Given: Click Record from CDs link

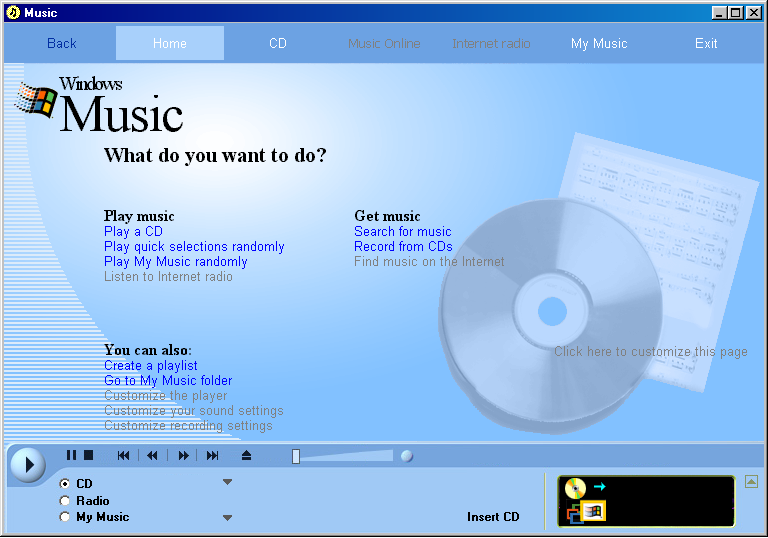Looking at the screenshot, I should 403,246.
